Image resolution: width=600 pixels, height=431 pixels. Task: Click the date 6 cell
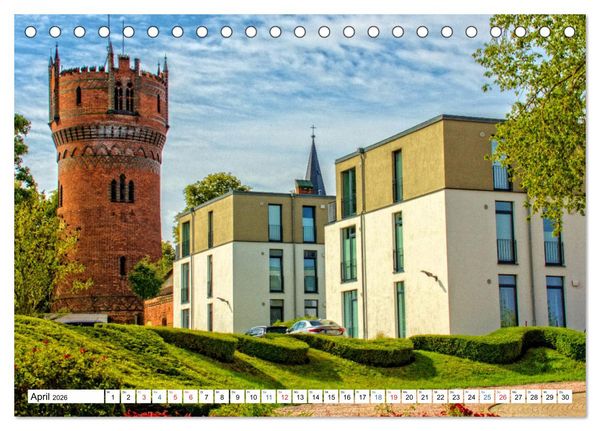[x=191, y=397]
